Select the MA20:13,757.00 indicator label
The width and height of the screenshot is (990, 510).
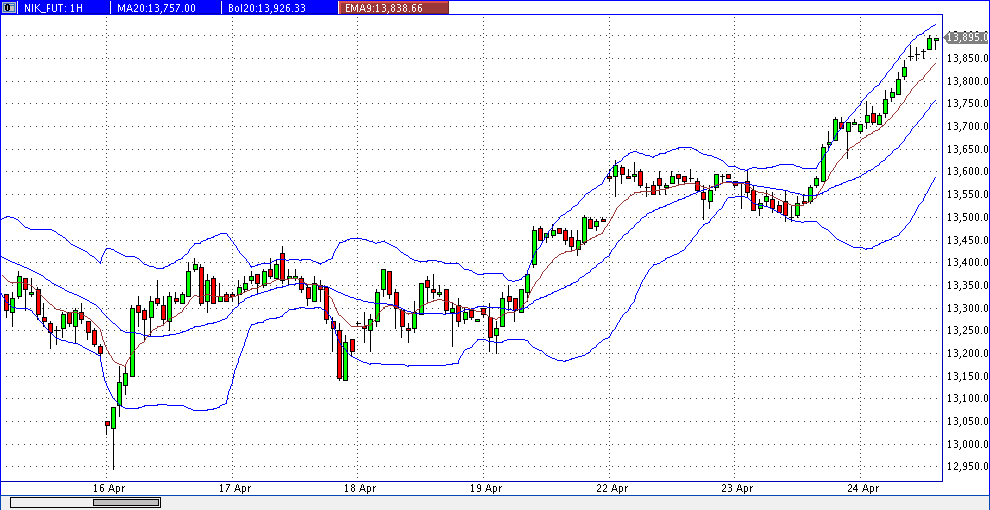click(x=156, y=8)
